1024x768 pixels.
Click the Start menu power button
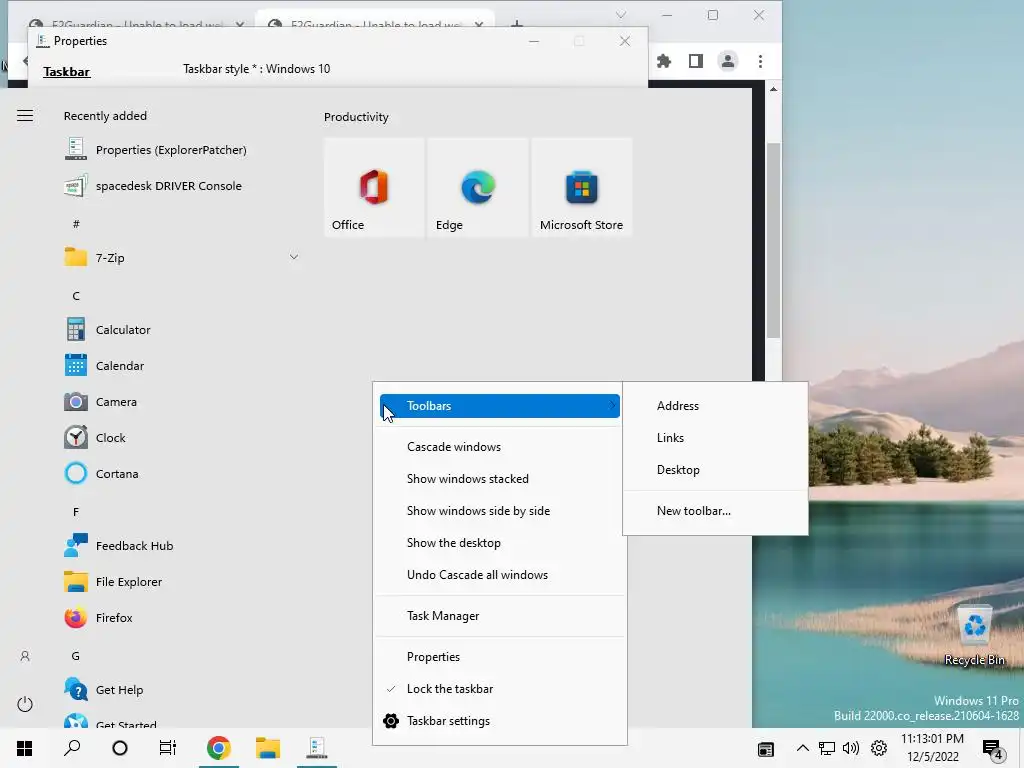click(25, 704)
